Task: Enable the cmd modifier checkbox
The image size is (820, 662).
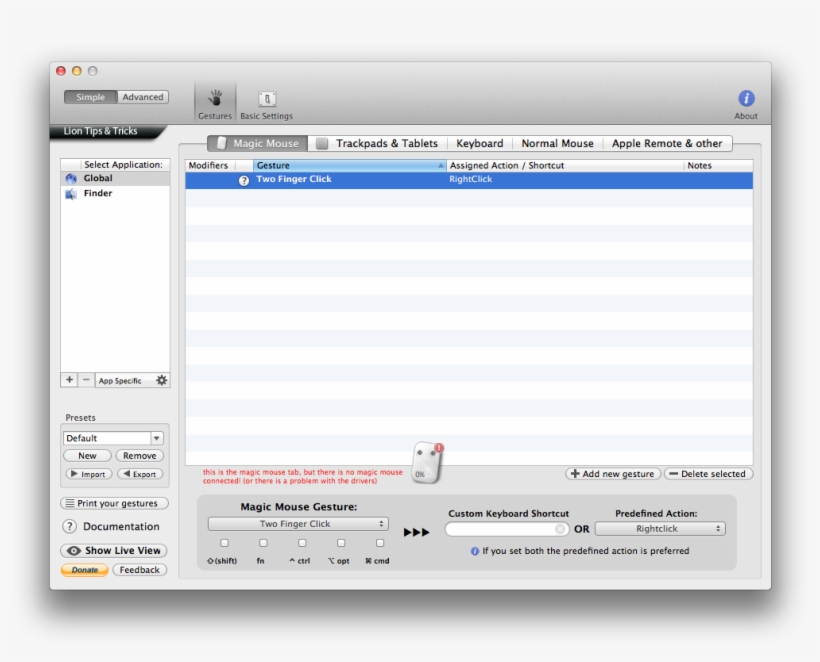Action: tap(380, 543)
